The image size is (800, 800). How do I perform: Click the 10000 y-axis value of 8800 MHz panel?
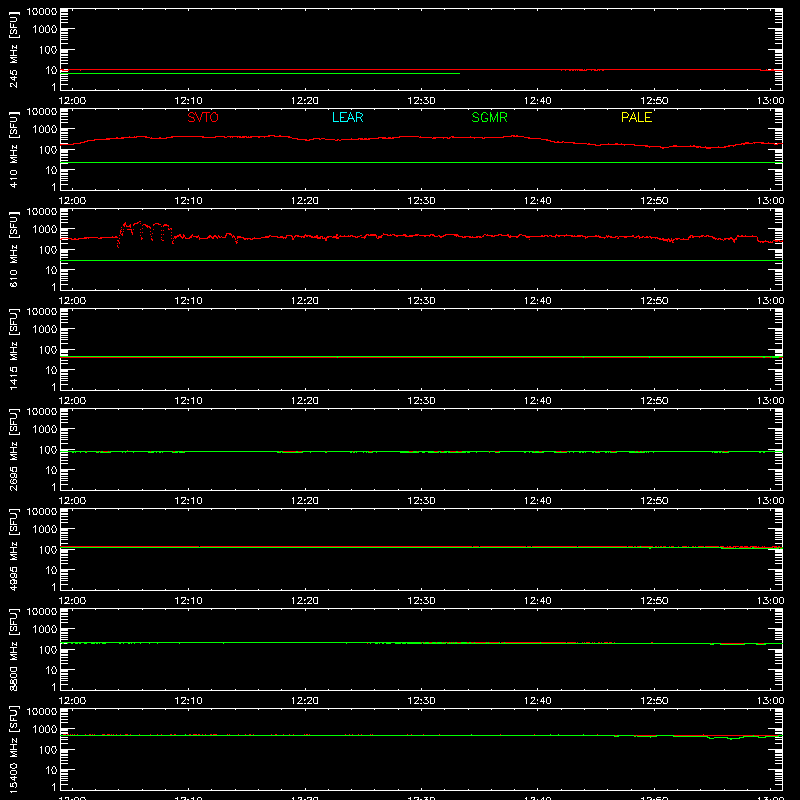(x=42, y=612)
